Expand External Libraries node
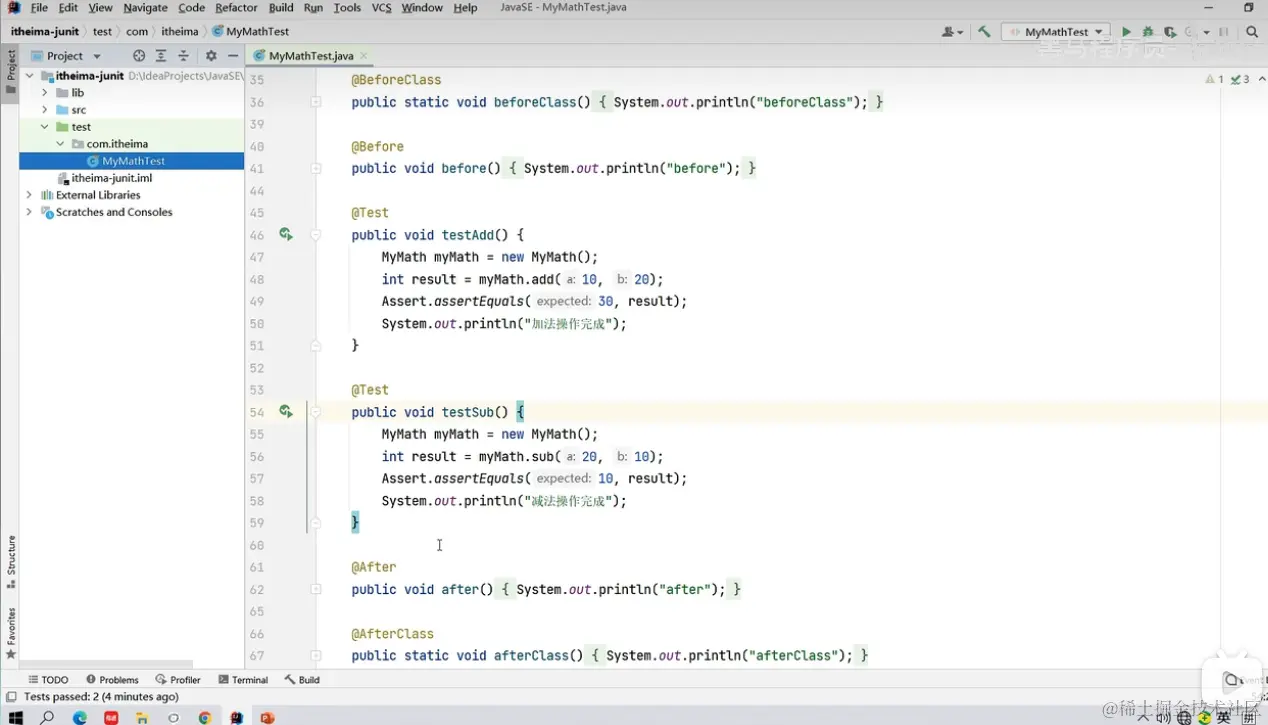 click(30, 195)
